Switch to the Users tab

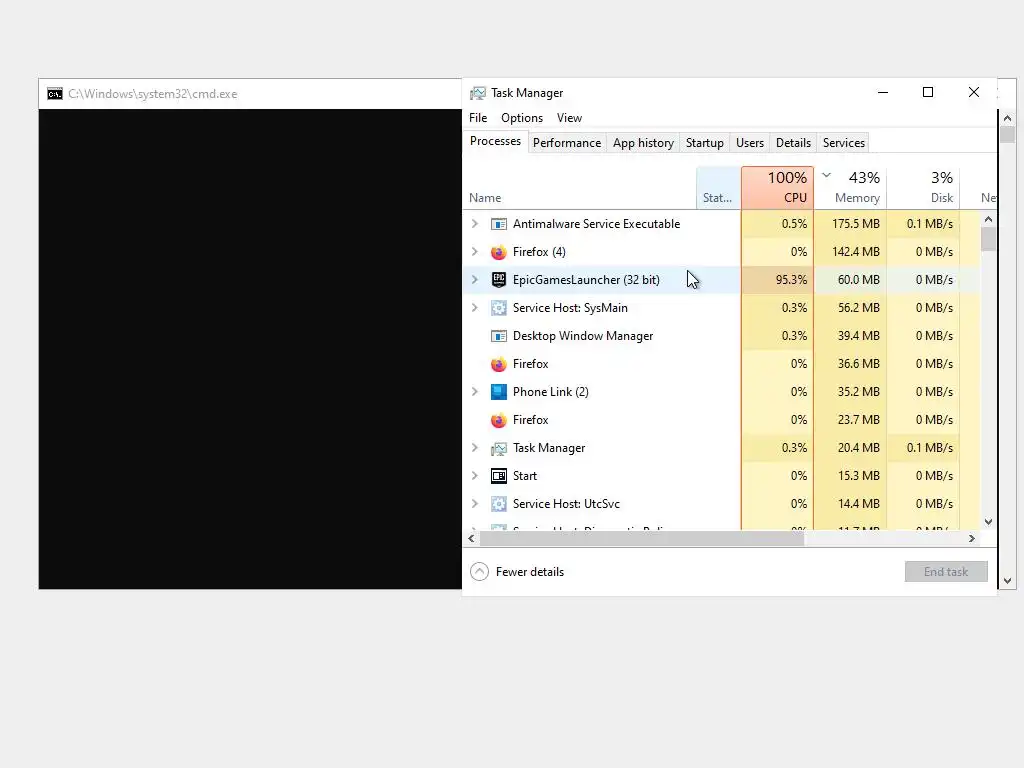[750, 143]
